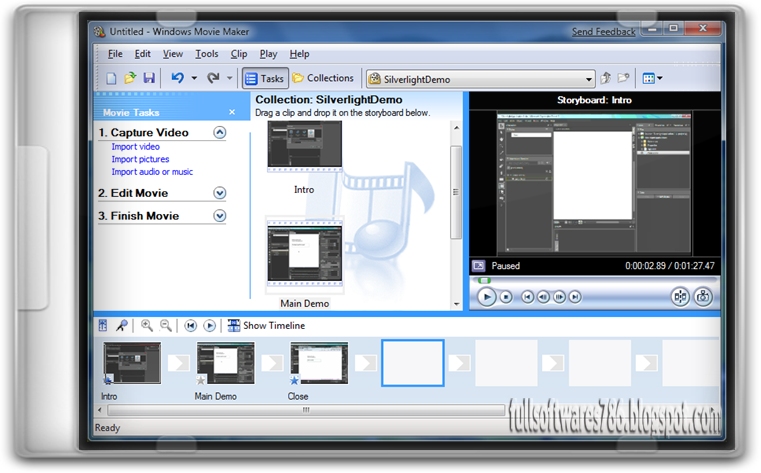Redo the last undone action
The height and width of the screenshot is (473, 761).
click(214, 78)
